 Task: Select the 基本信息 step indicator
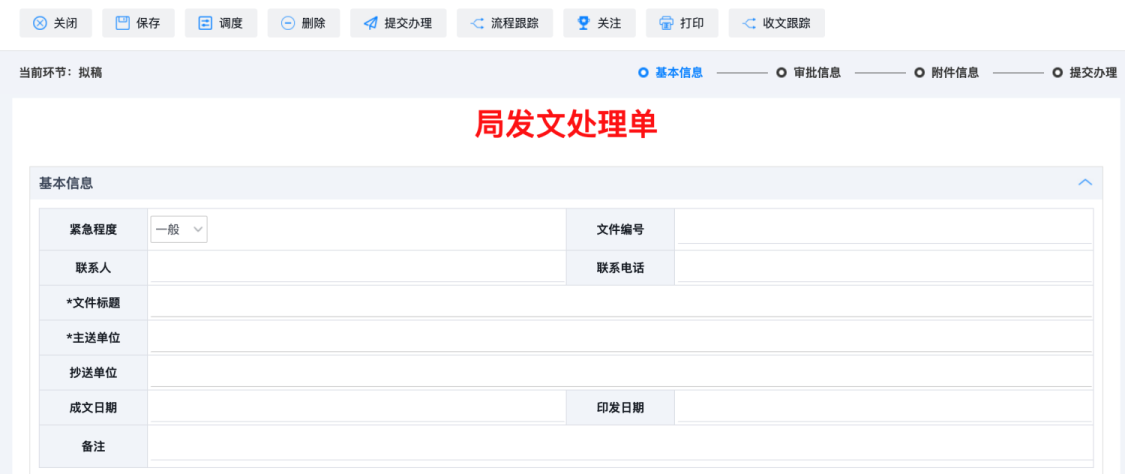pos(670,73)
